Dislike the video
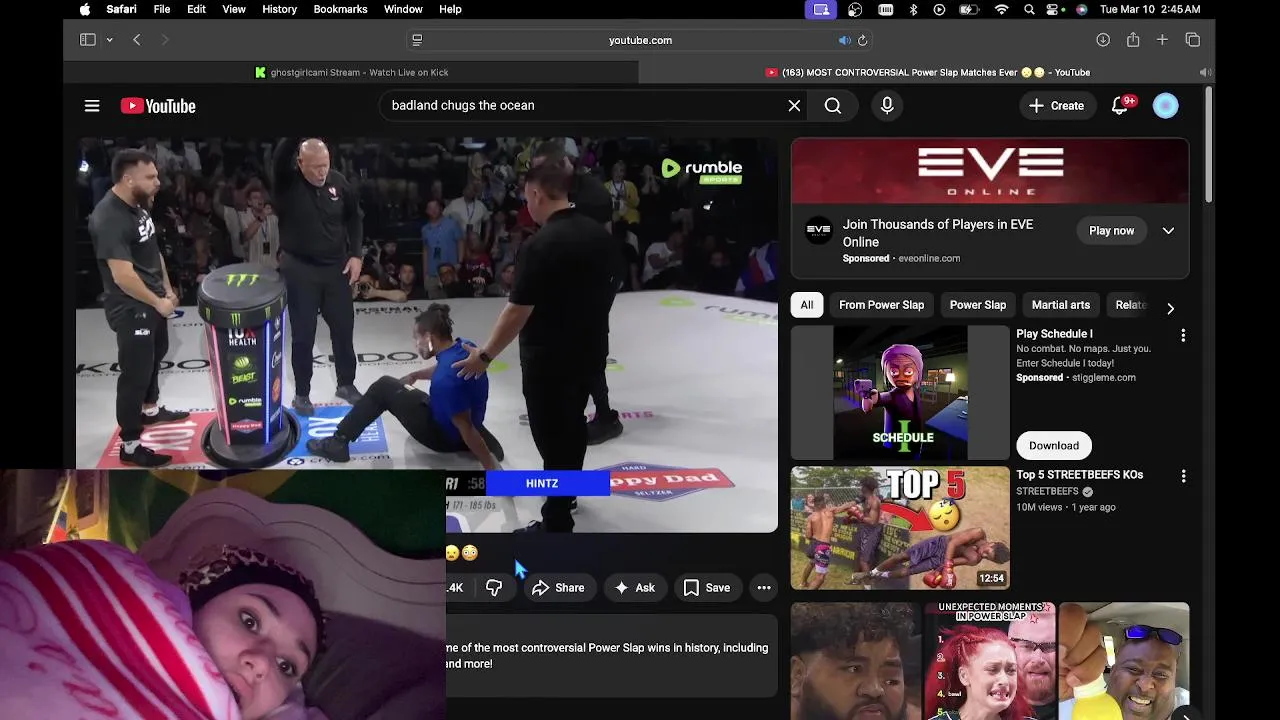 point(494,588)
